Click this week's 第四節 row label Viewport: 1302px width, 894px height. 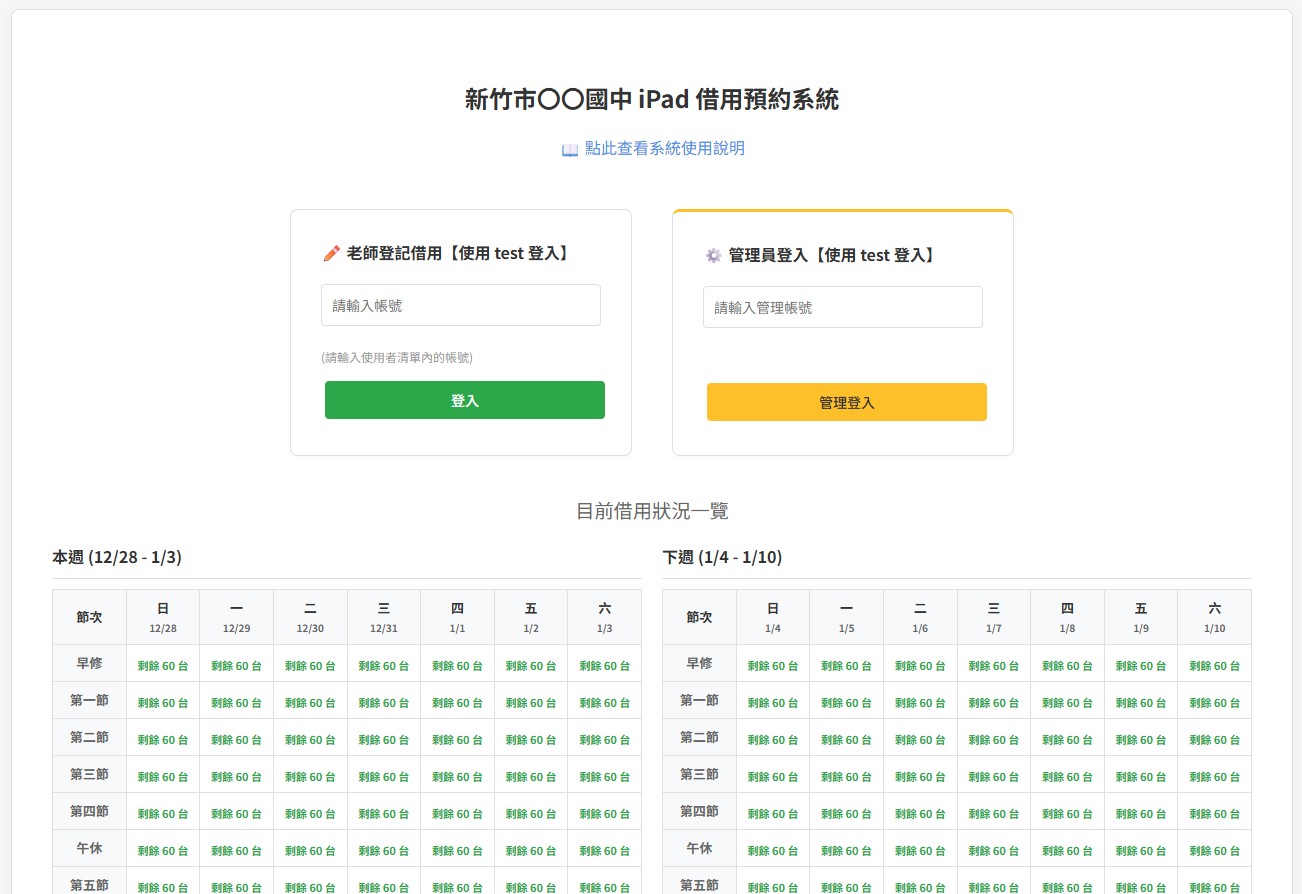[x=90, y=811]
